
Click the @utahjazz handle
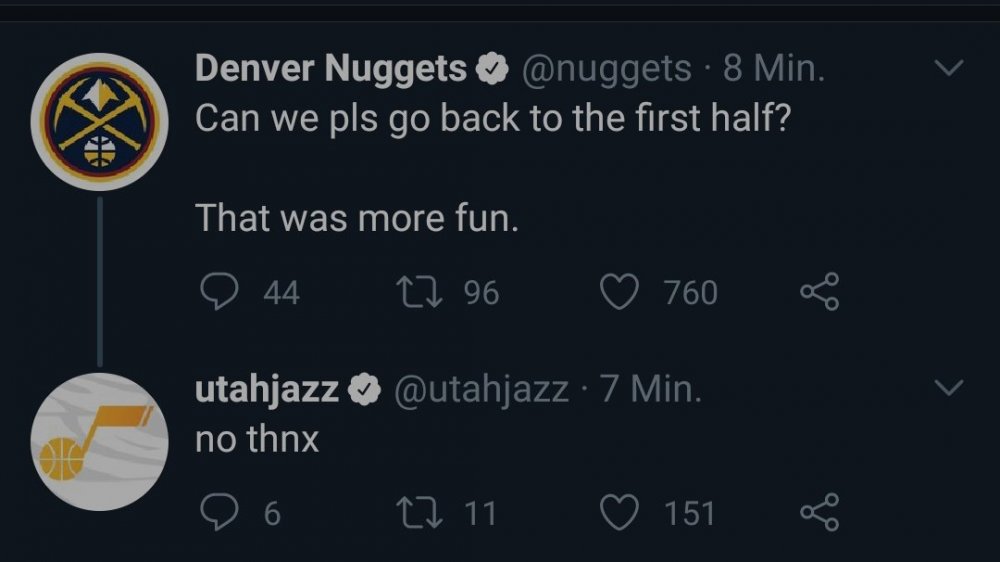click(482, 388)
